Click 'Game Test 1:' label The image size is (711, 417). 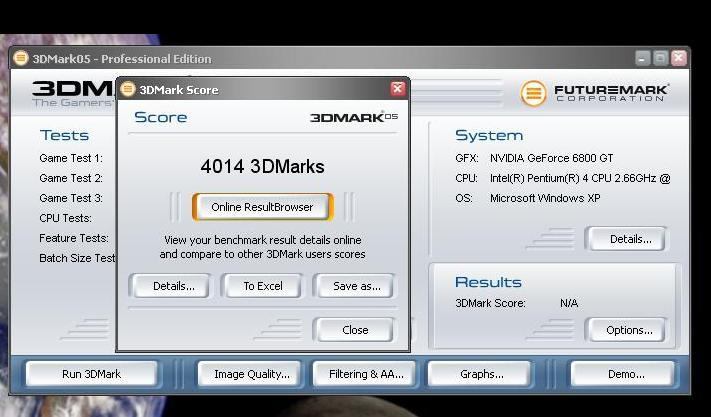(x=71, y=158)
